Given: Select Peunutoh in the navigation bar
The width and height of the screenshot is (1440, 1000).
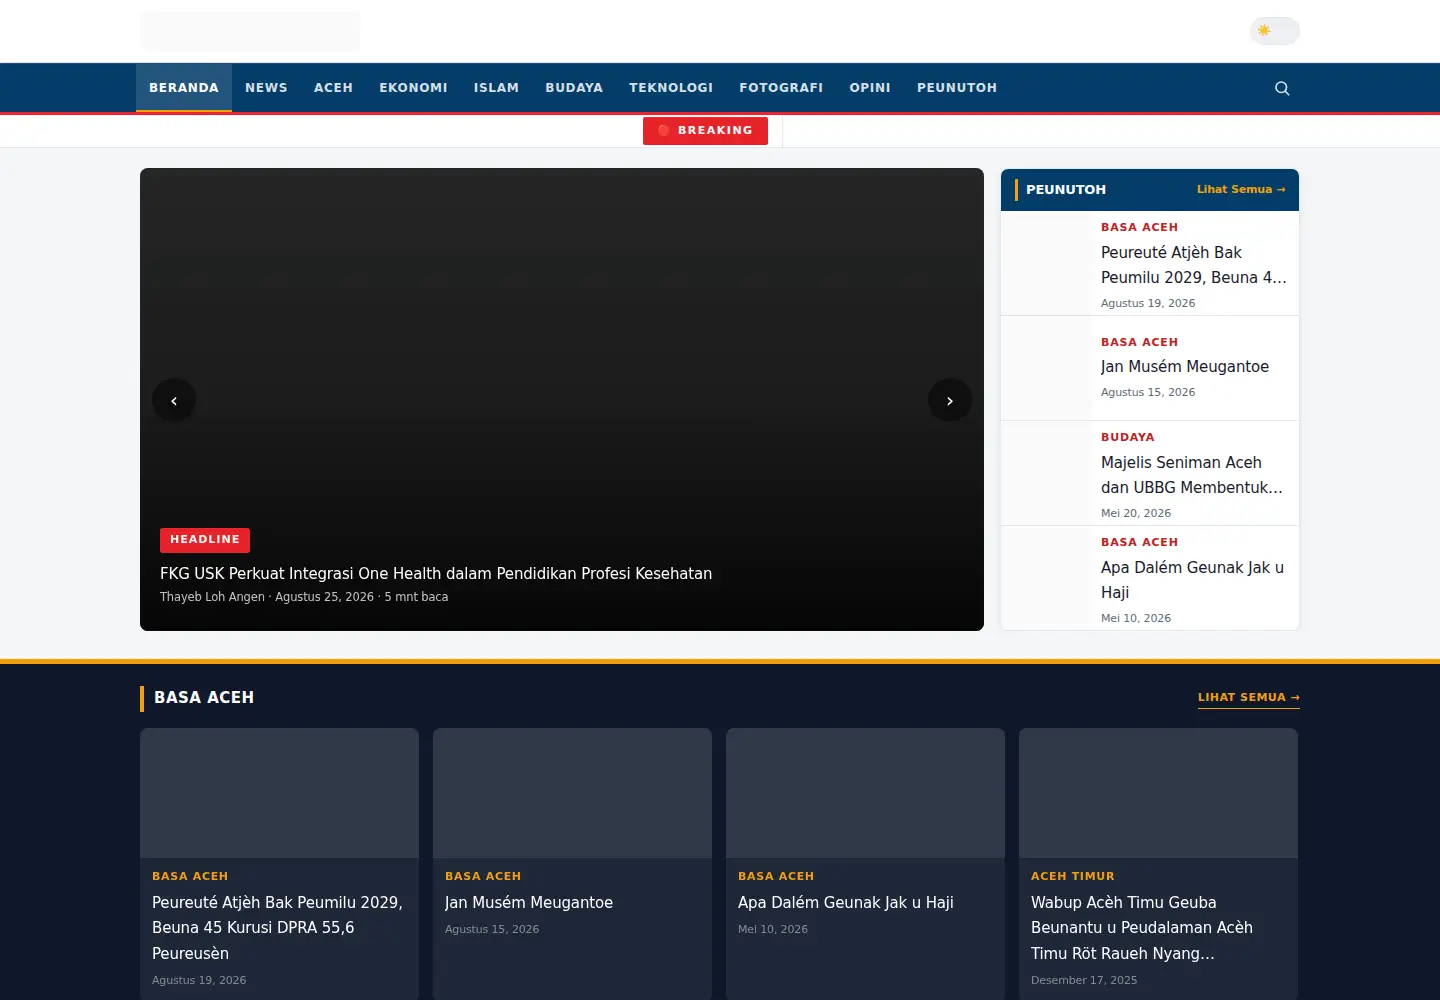Looking at the screenshot, I should 957,88.
